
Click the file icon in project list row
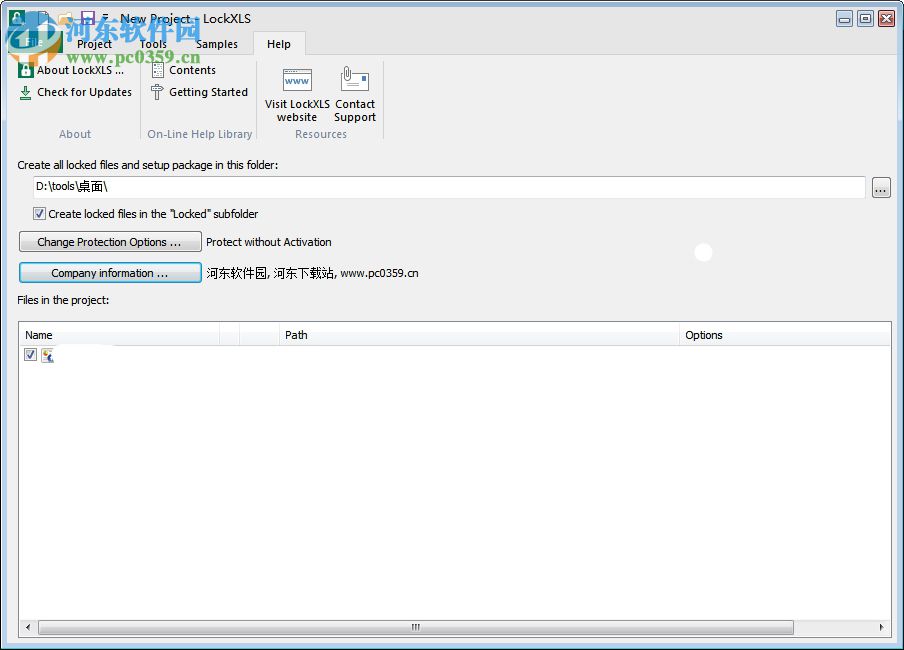point(47,355)
